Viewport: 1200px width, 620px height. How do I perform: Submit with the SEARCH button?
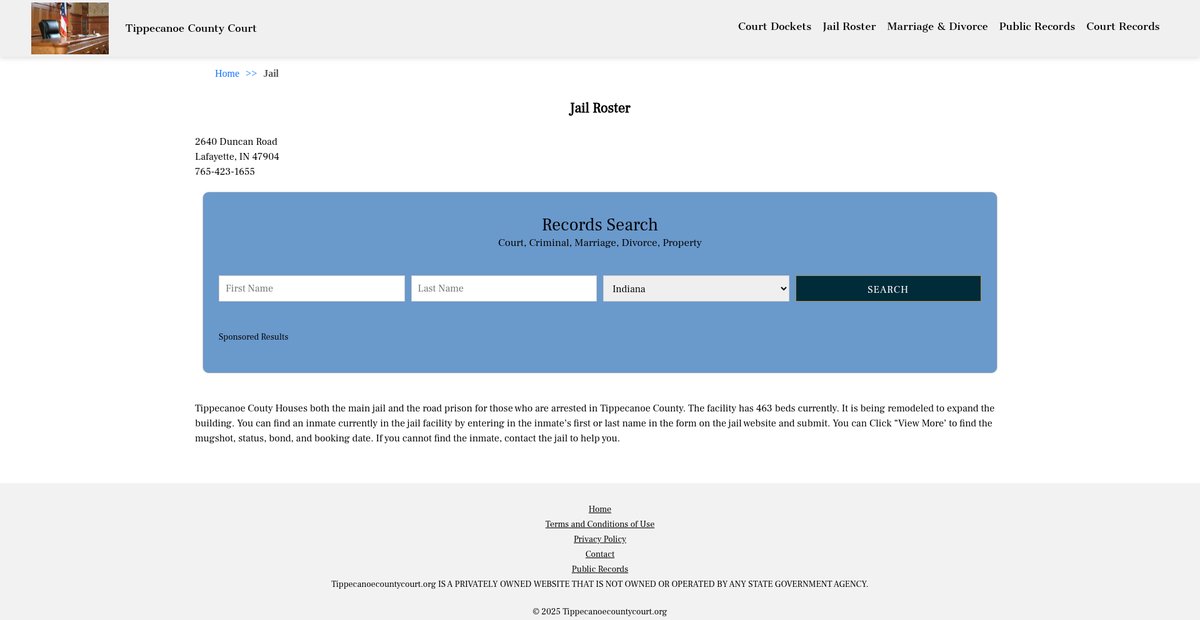tap(888, 288)
